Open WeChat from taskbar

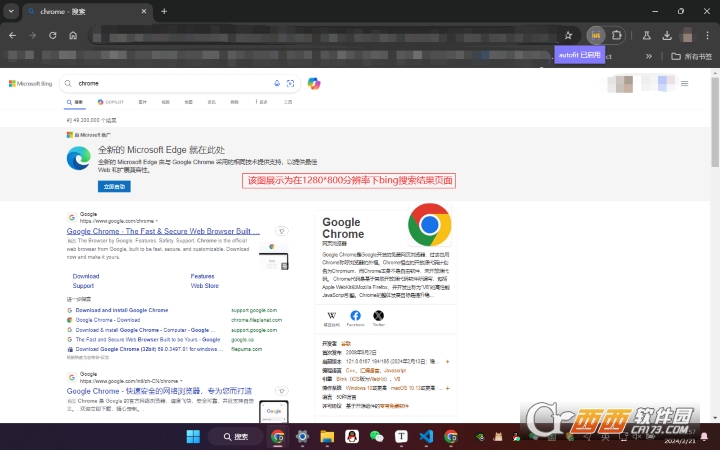(377, 436)
